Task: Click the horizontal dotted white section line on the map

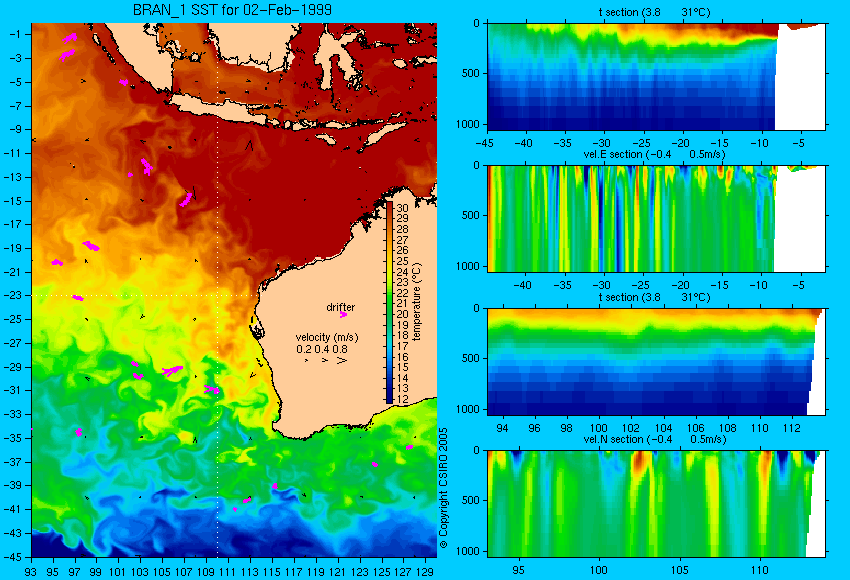Action: tap(144, 295)
